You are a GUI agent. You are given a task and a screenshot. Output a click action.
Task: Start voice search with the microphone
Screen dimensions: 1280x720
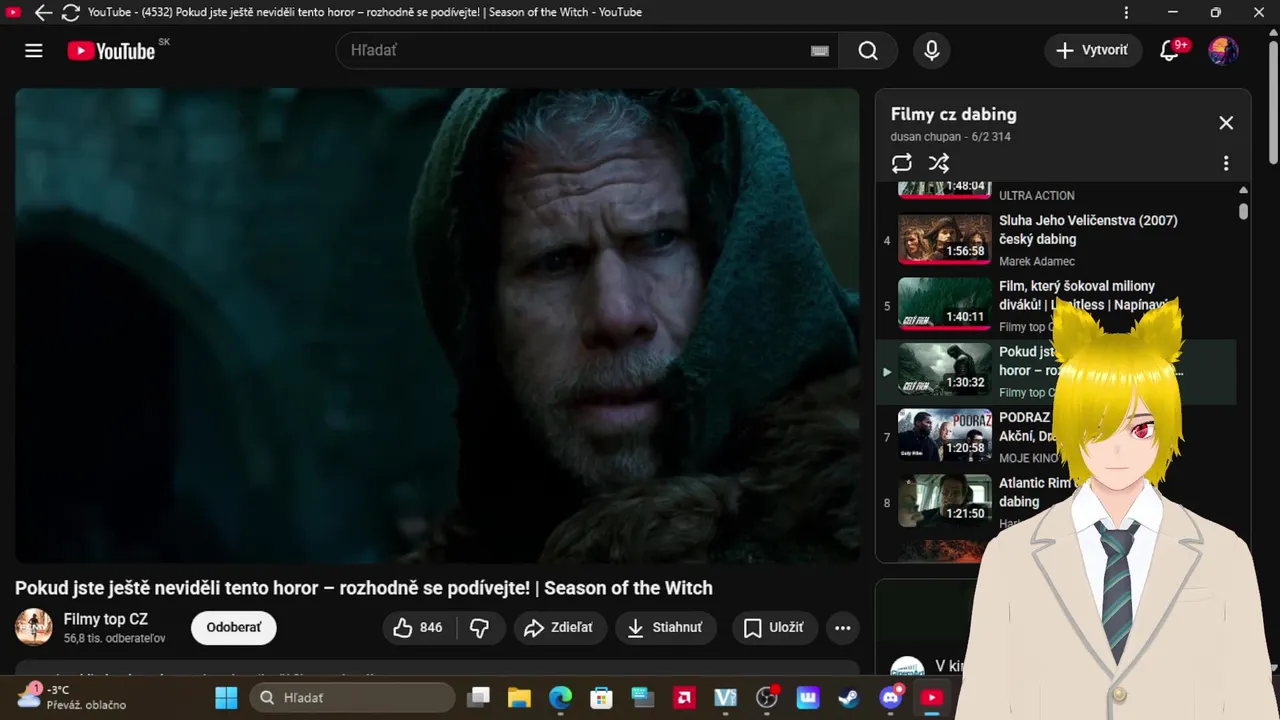[x=932, y=51]
